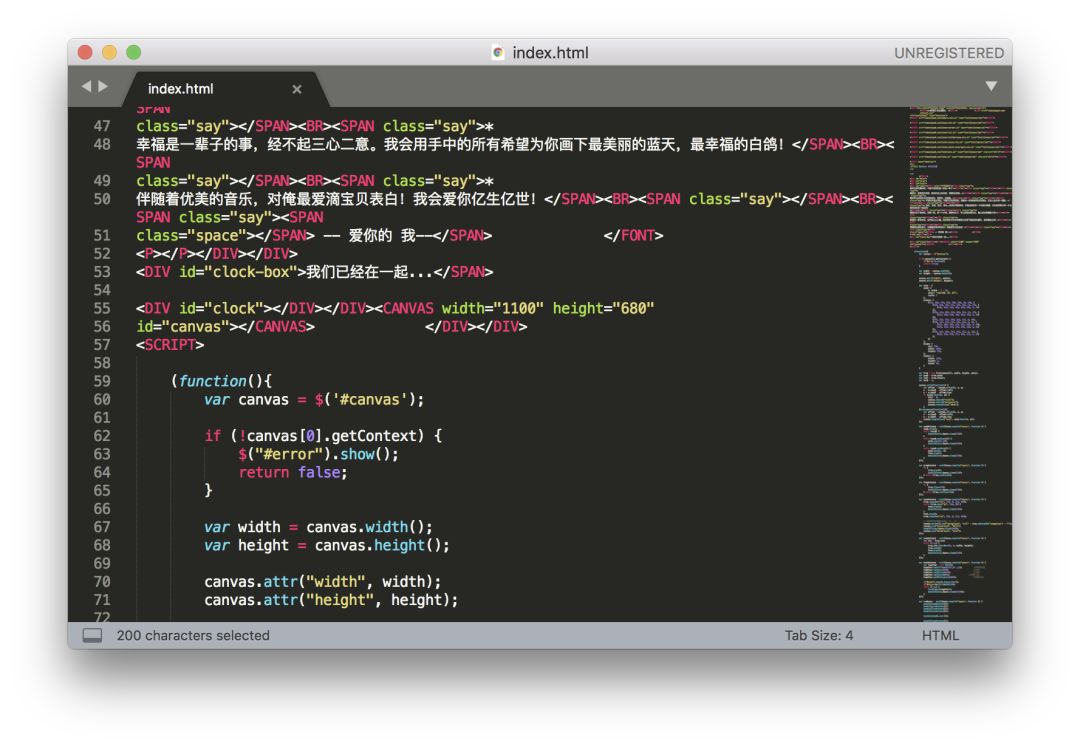Image resolution: width=1080 pixels, height=746 pixels.
Task: Click the "(function(){" code text
Action: pyautogui.click(x=221, y=381)
